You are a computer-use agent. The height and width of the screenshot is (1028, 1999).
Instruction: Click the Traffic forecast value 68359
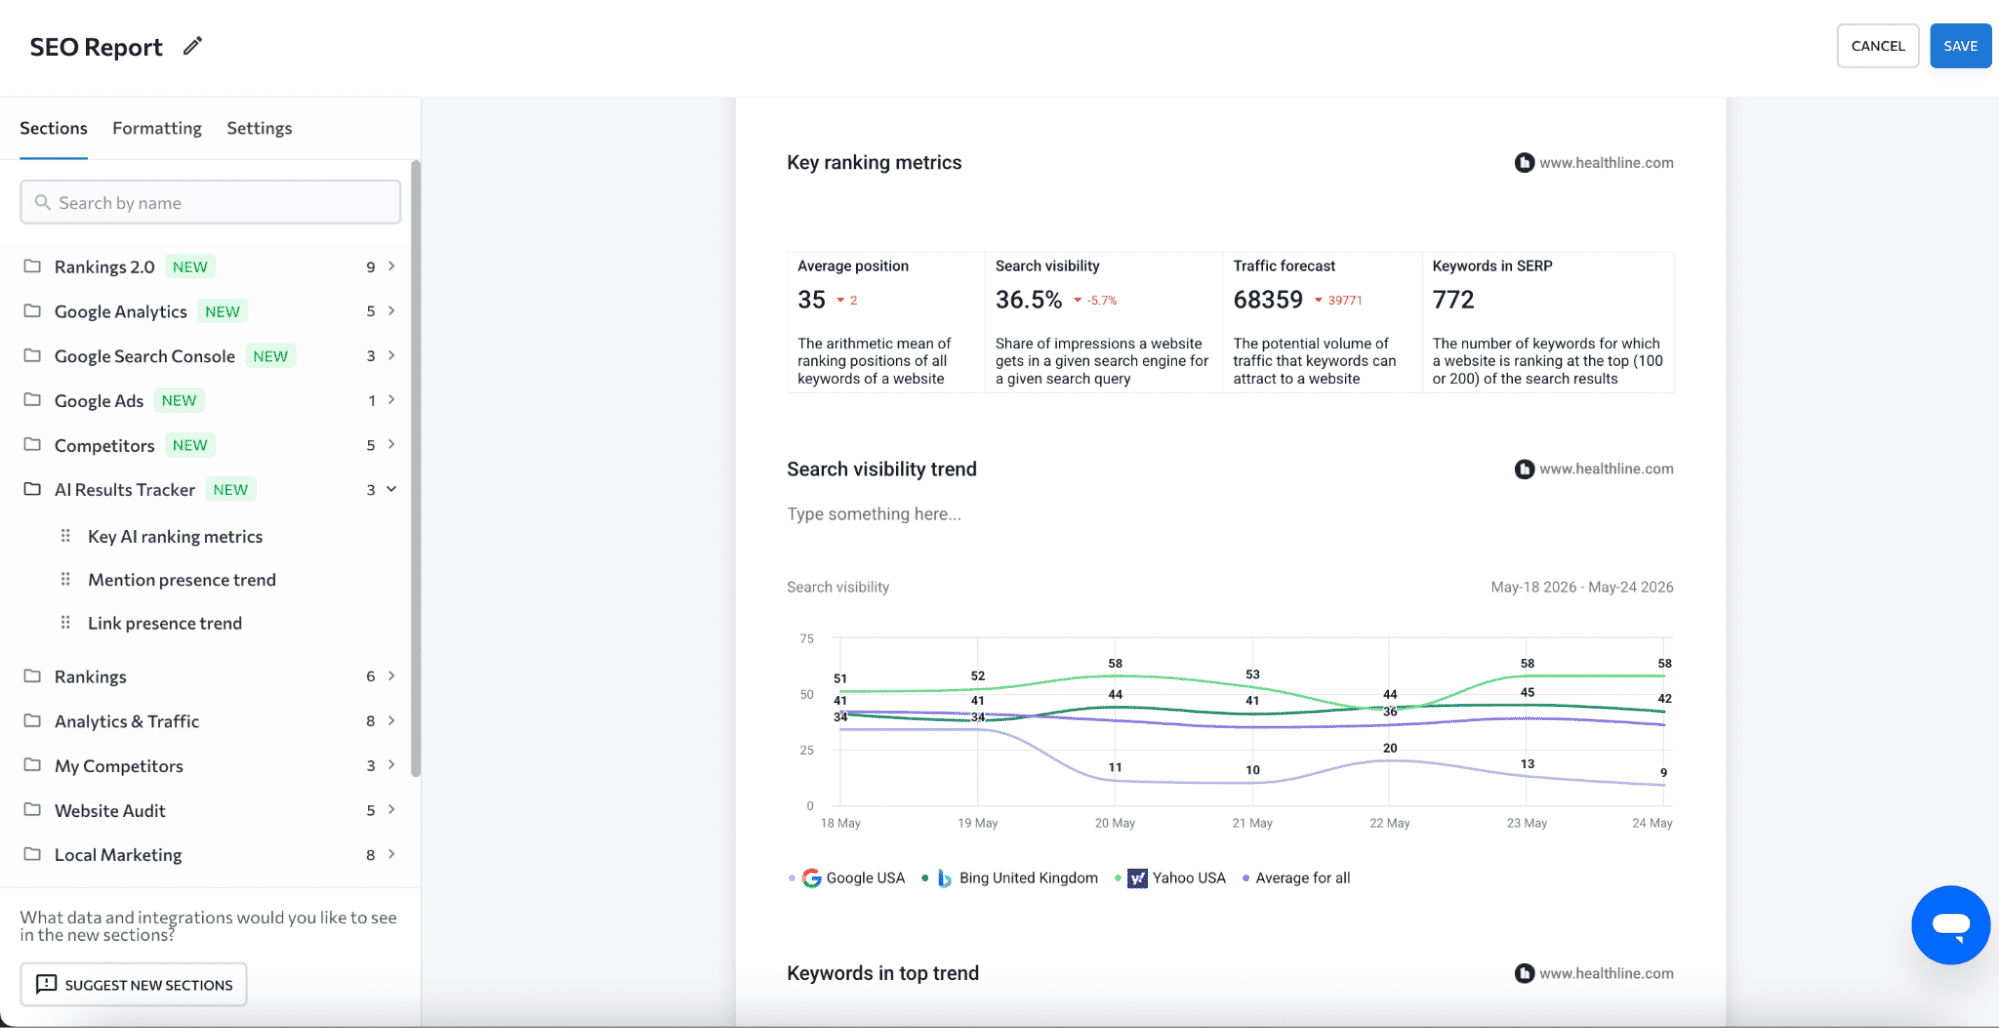(1267, 299)
